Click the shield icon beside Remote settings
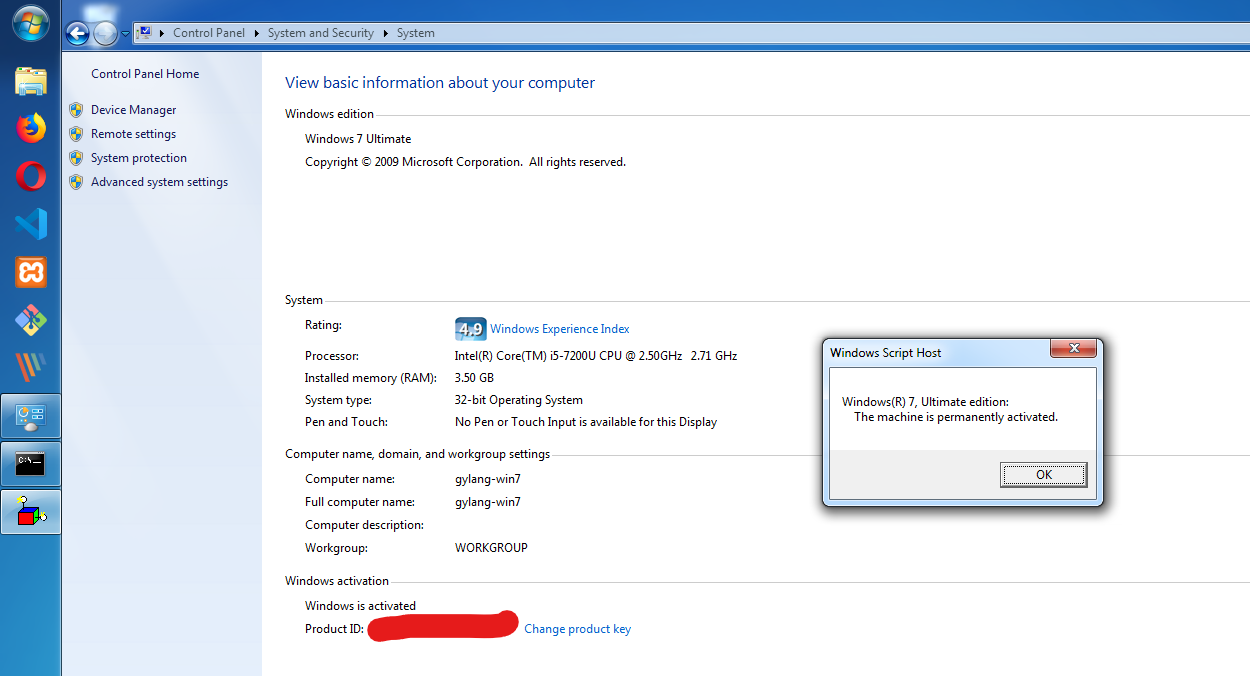The image size is (1250, 676). point(76,134)
